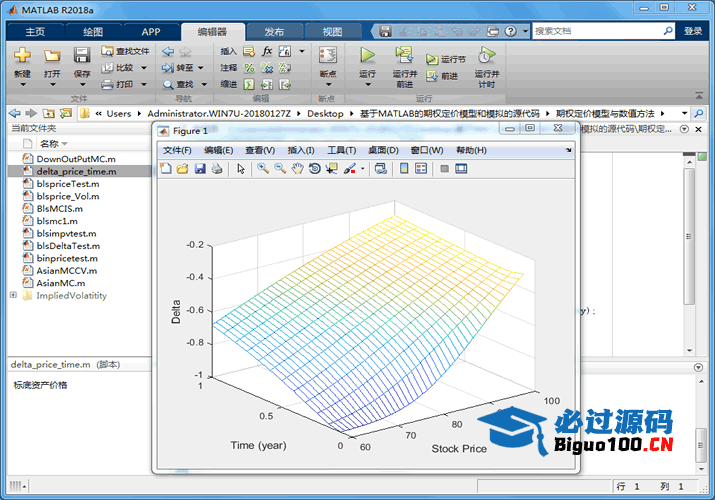Viewport: 715px width, 500px height.
Task: Click the comment percent icon
Action: point(249,68)
